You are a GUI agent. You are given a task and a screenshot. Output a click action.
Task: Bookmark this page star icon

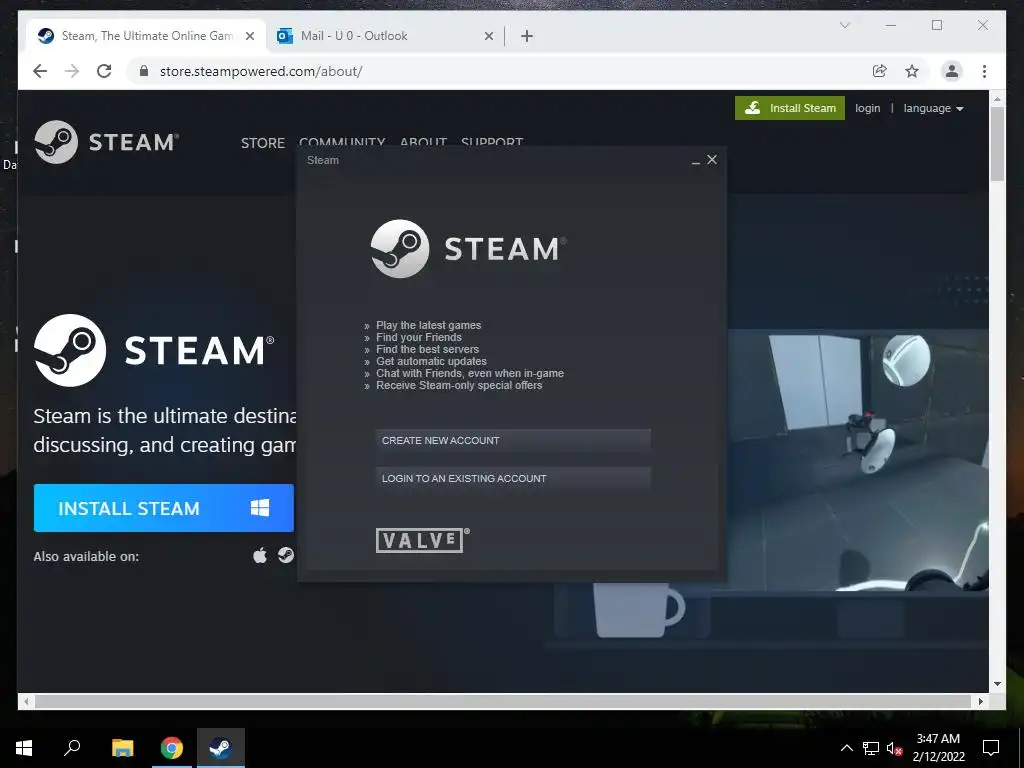pos(912,71)
